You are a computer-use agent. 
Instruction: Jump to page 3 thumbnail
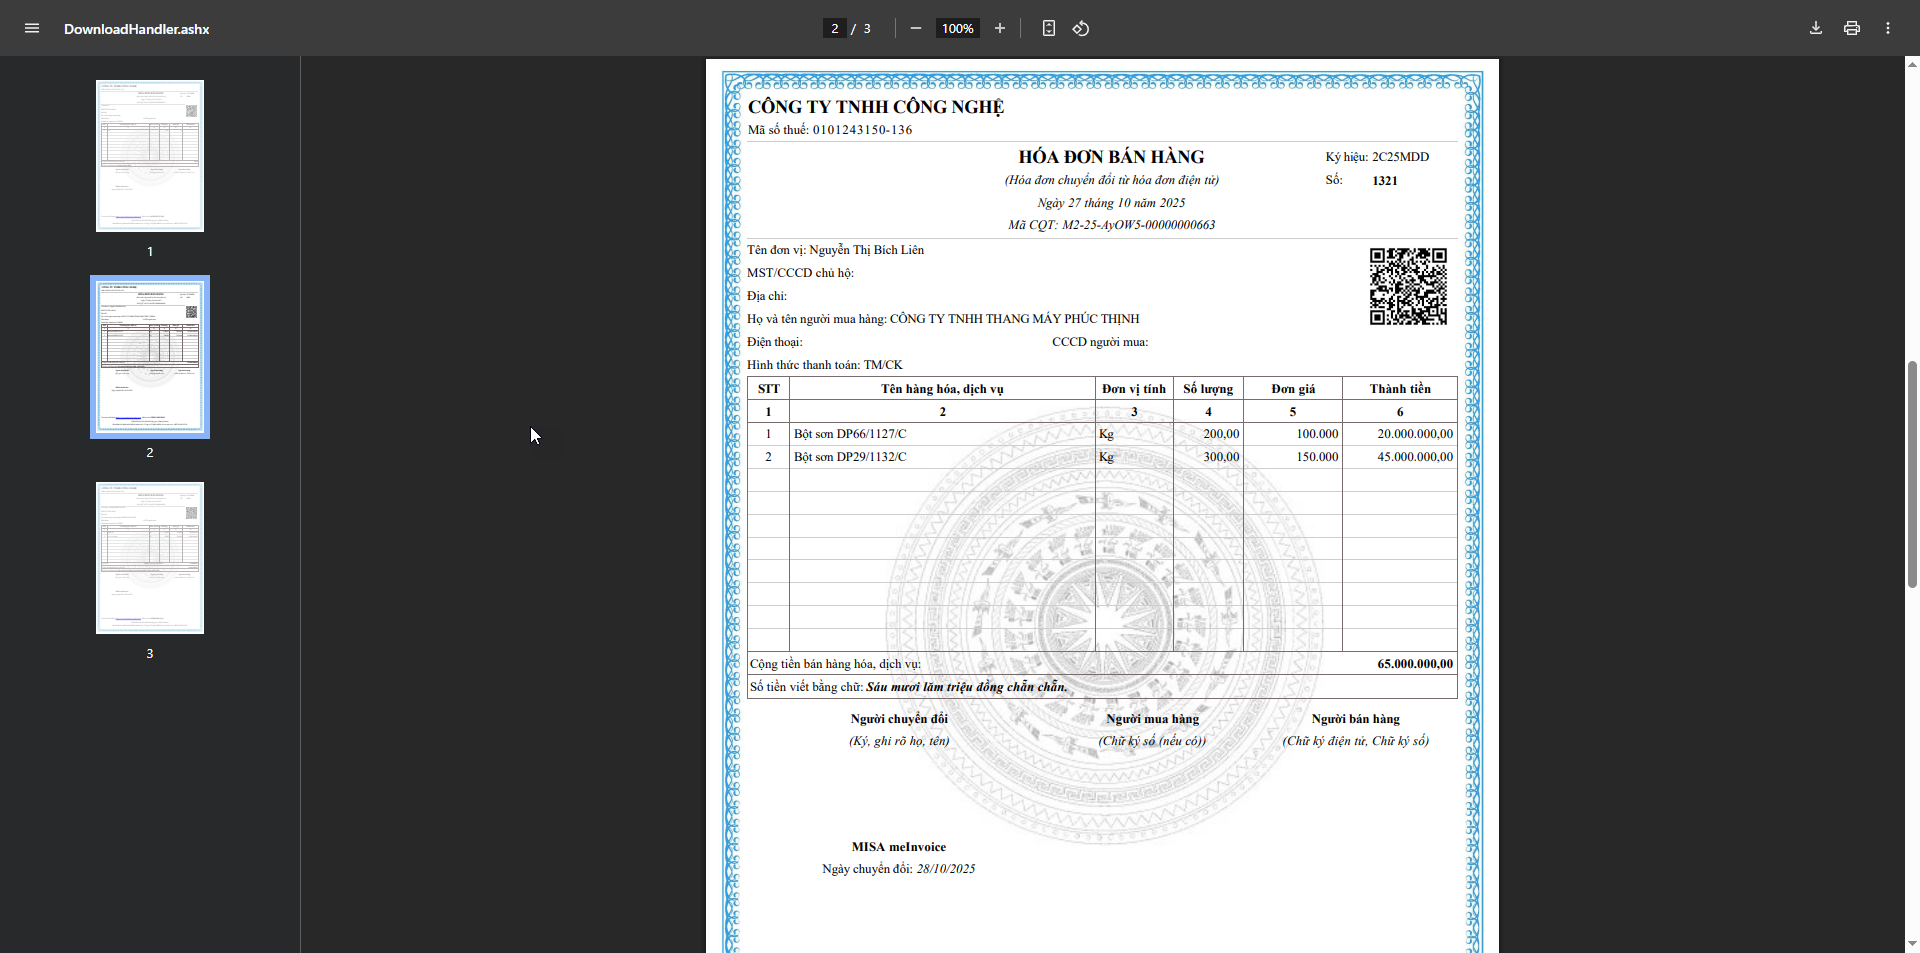pyautogui.click(x=150, y=558)
